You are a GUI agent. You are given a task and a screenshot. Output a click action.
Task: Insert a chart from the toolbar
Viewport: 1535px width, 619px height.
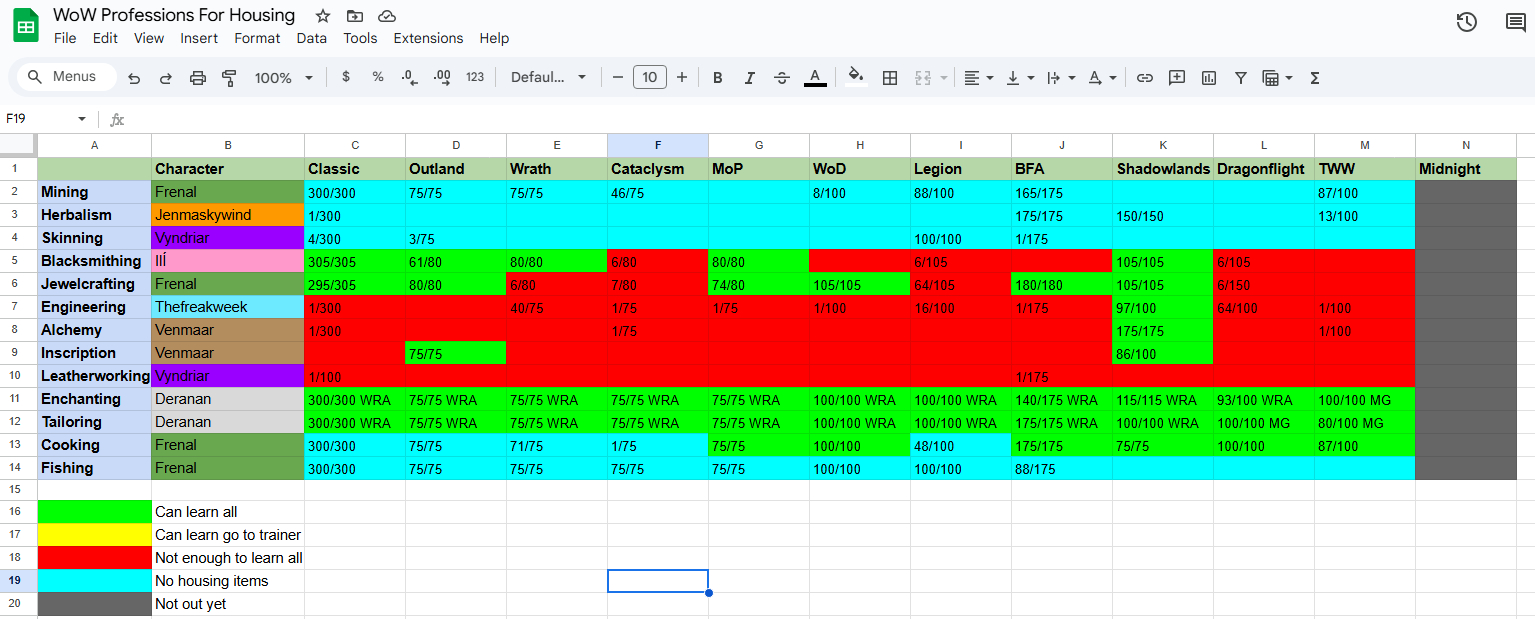(1209, 78)
